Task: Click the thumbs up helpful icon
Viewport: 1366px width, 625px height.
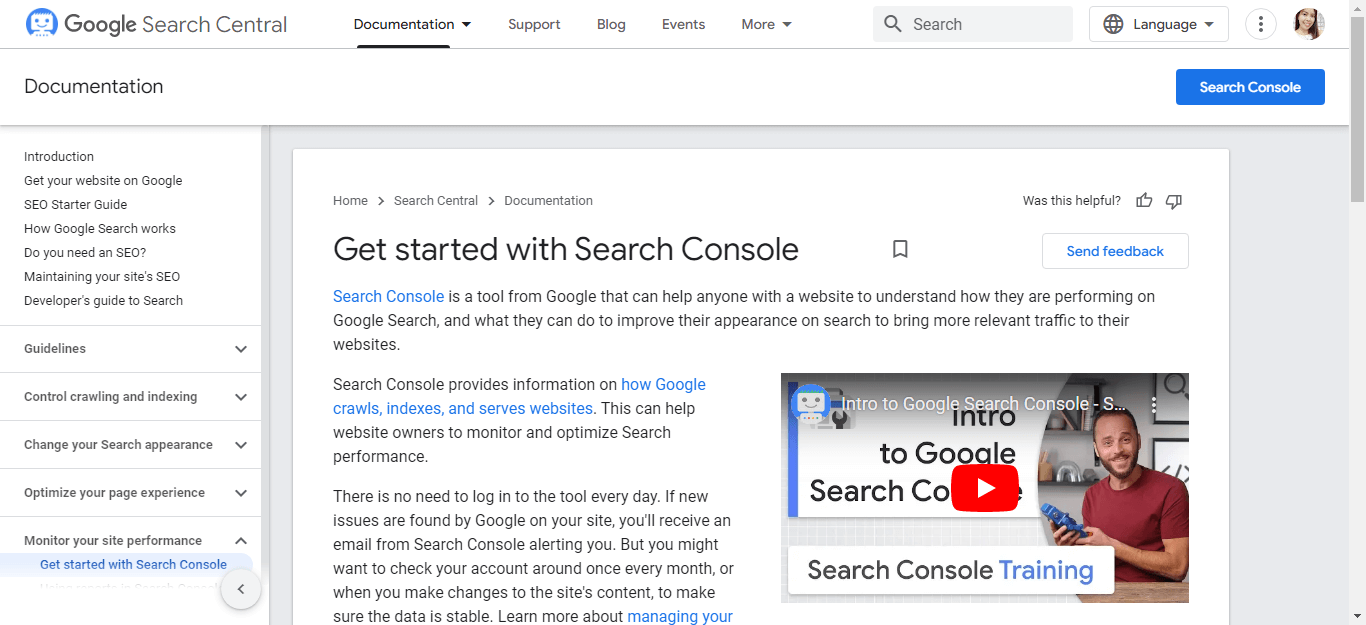Action: (1144, 201)
